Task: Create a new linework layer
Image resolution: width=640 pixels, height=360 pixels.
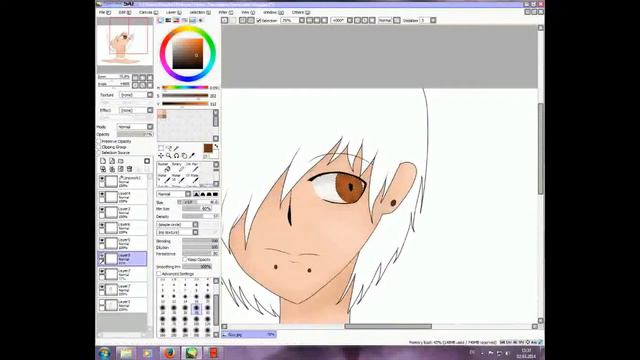Action: (112, 161)
